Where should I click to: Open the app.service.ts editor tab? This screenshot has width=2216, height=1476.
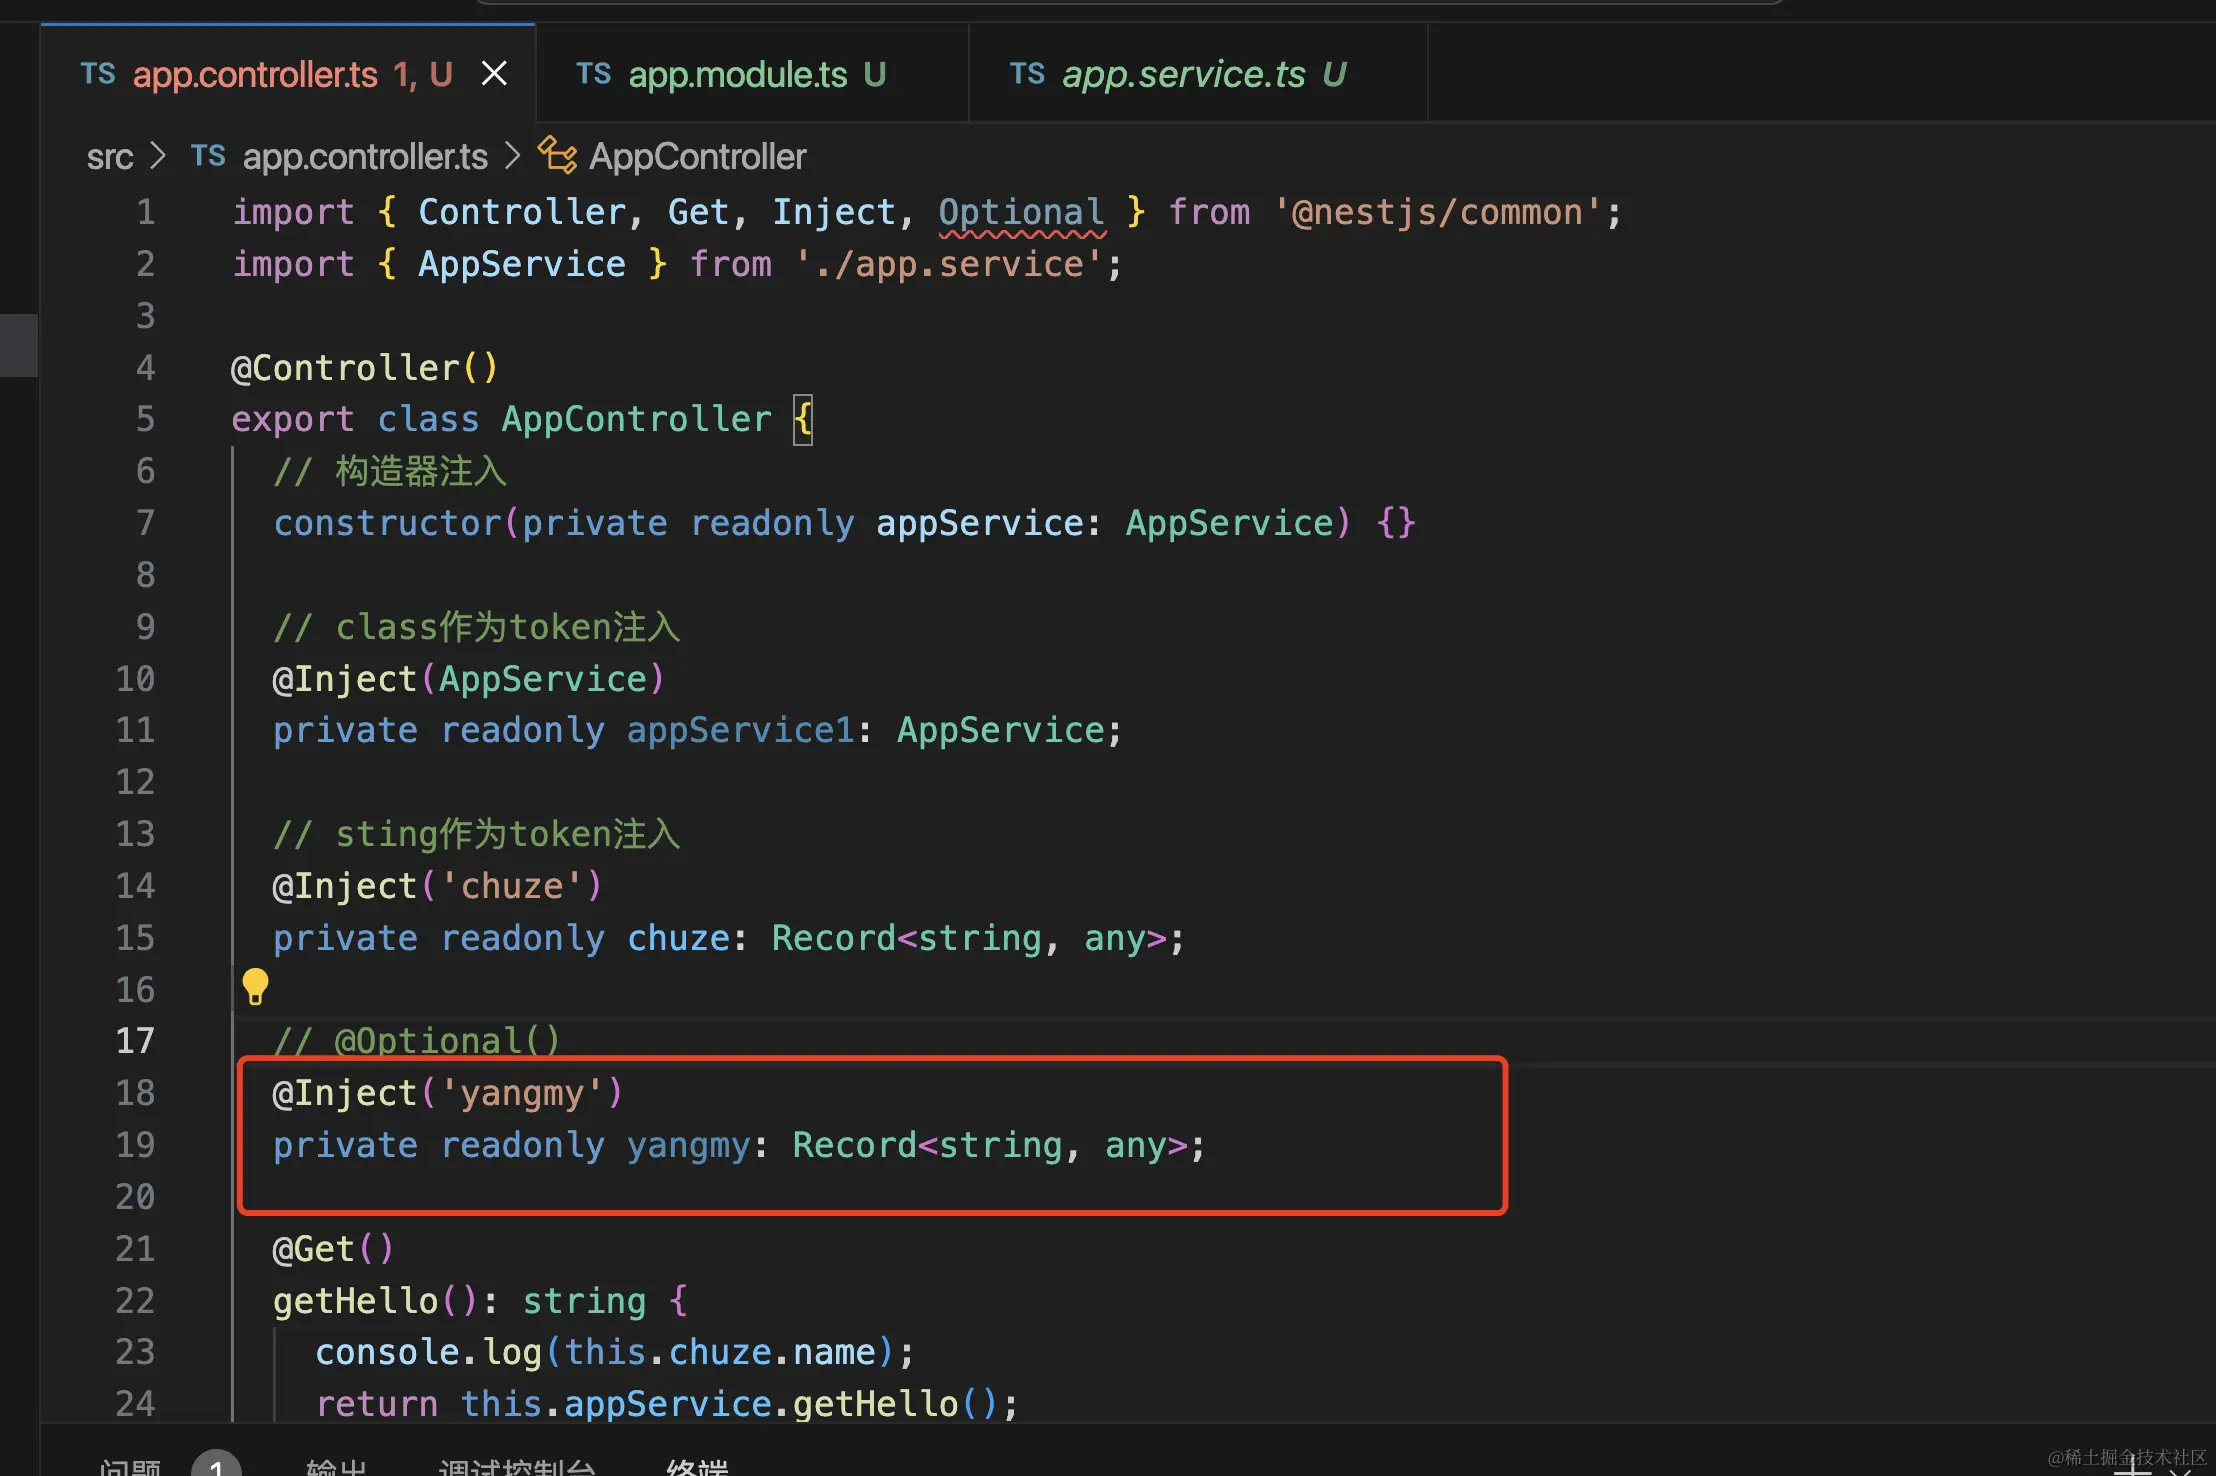[x=1183, y=74]
